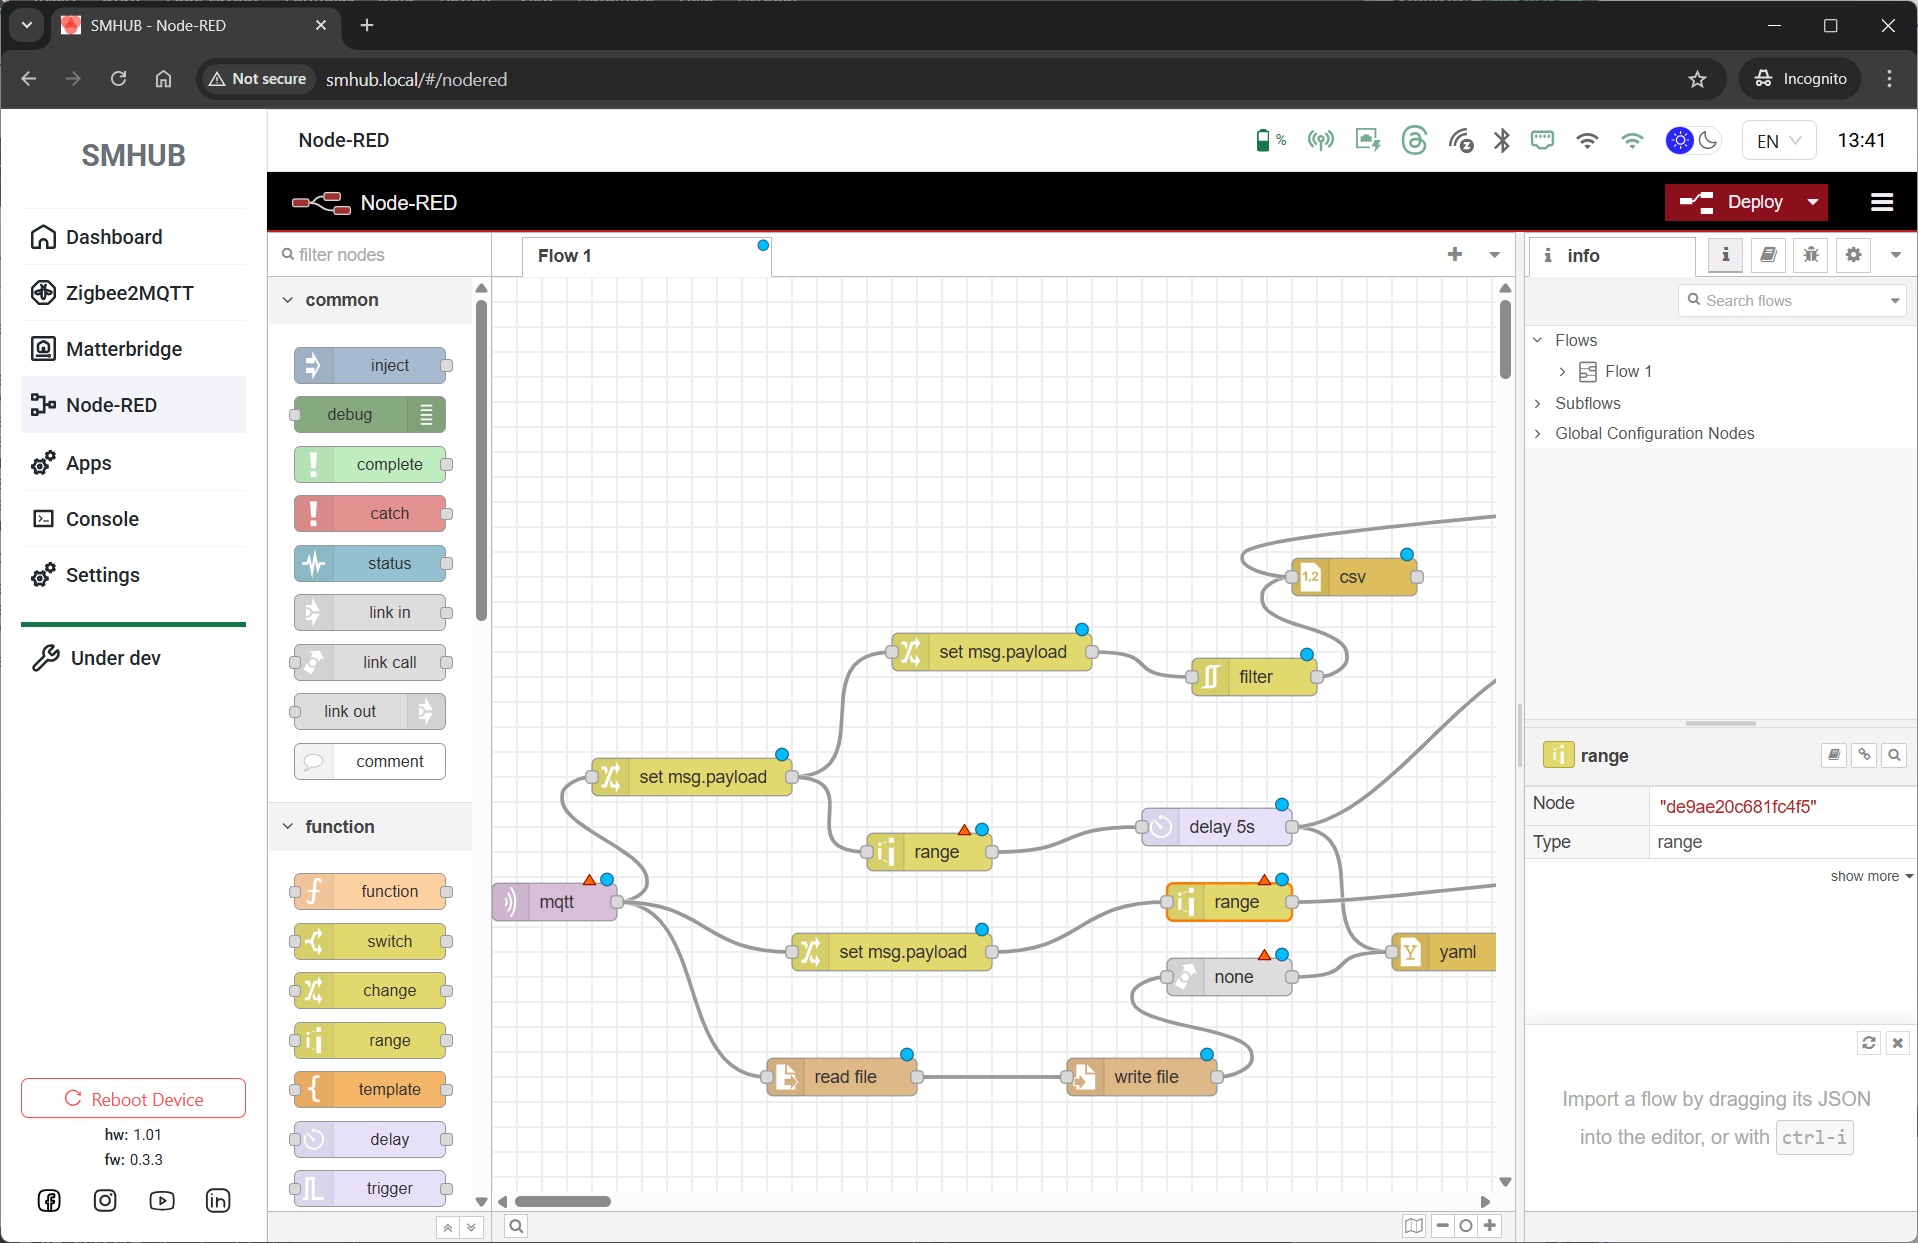Image resolution: width=1918 pixels, height=1243 pixels.
Task: Open the help book sidebar tab
Action: pyautogui.click(x=1768, y=255)
